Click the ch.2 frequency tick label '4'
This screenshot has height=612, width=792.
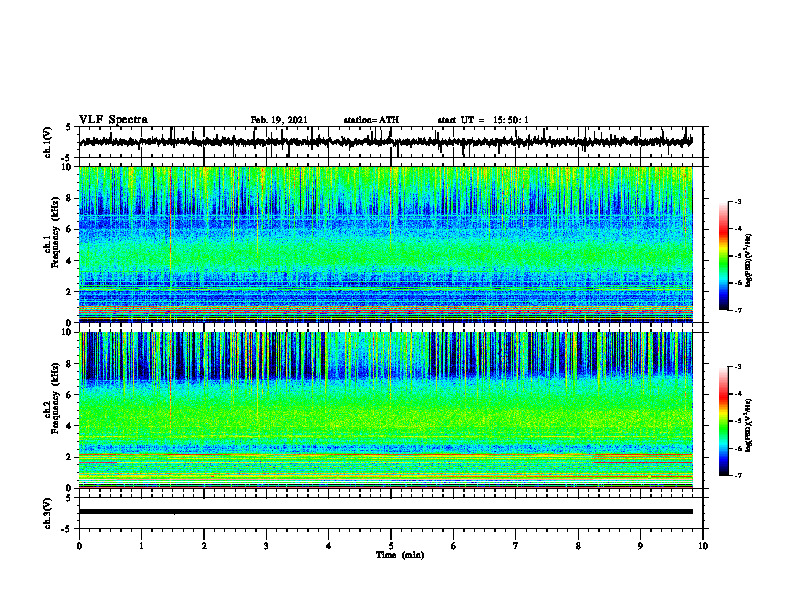(x=70, y=426)
